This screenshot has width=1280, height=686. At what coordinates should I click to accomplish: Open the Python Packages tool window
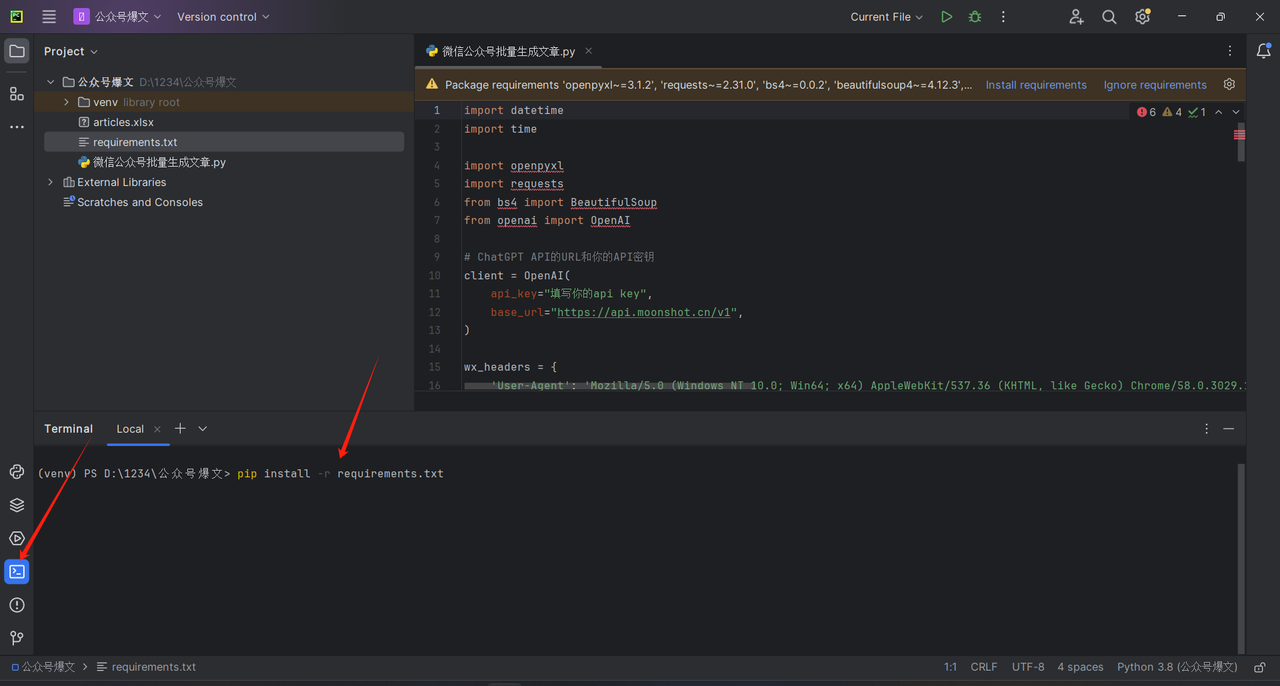point(17,505)
